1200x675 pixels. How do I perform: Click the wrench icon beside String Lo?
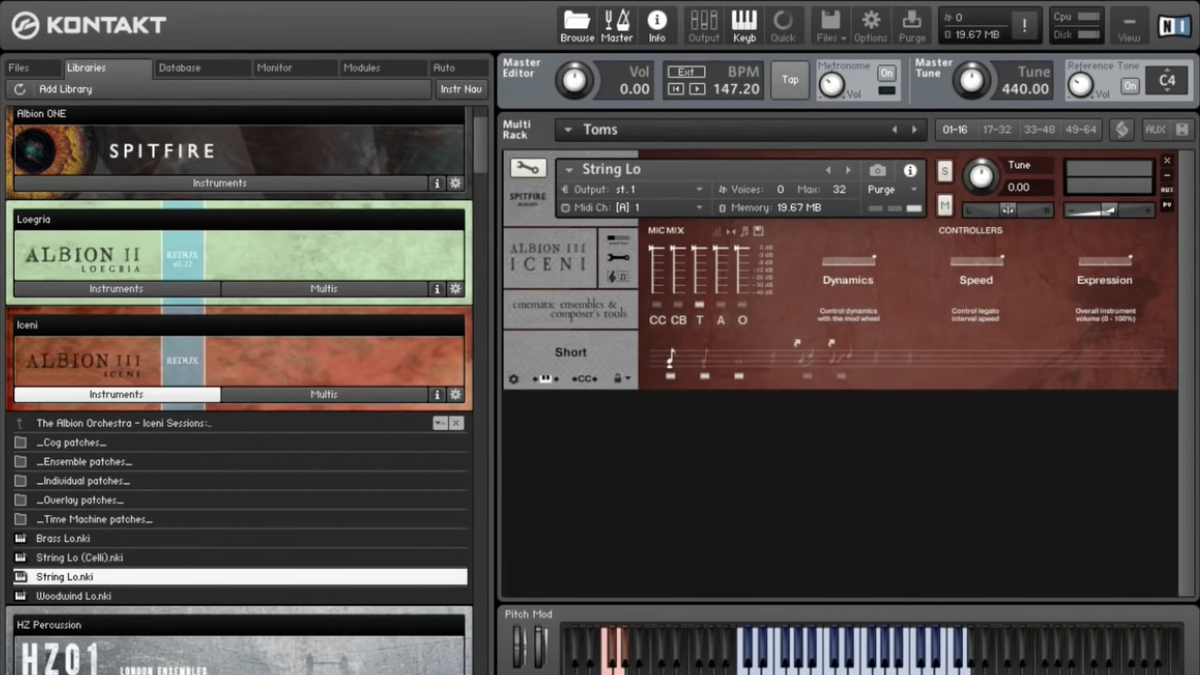527,169
